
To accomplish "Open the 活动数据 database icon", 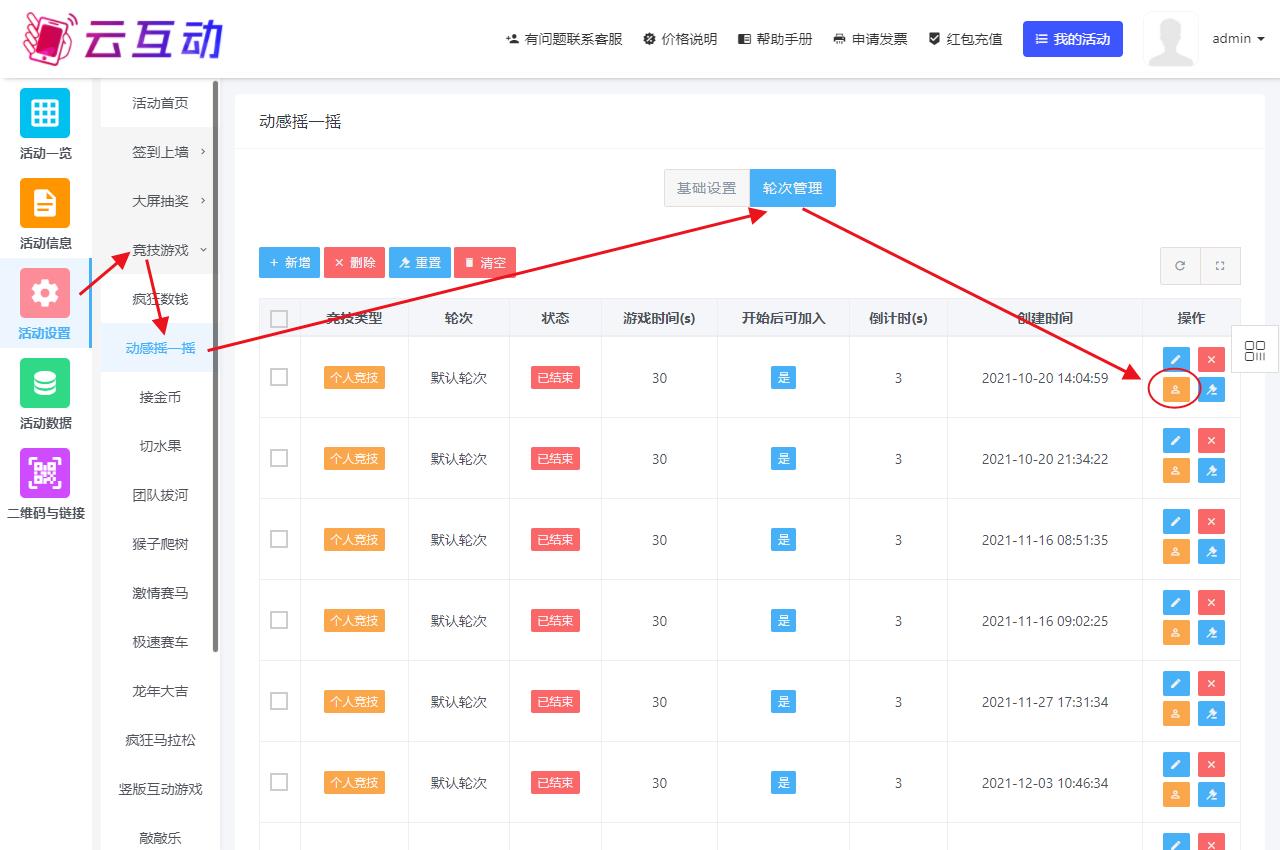I will click(45, 383).
